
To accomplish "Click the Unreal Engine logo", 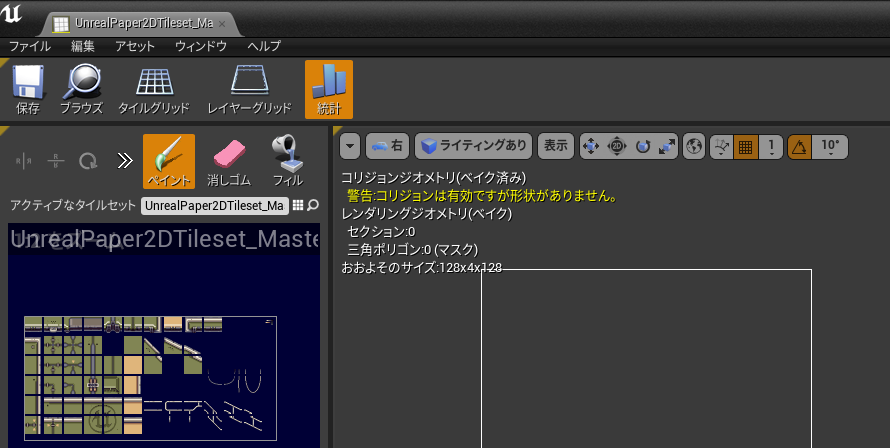I will (x=11, y=14).
